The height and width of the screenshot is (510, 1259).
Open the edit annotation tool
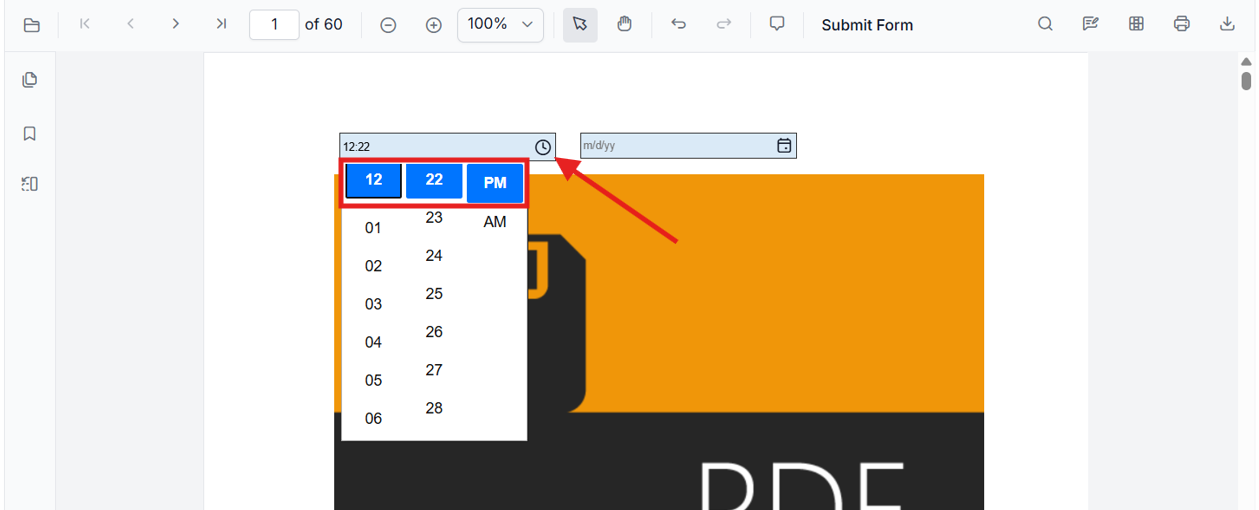[x=1091, y=24]
